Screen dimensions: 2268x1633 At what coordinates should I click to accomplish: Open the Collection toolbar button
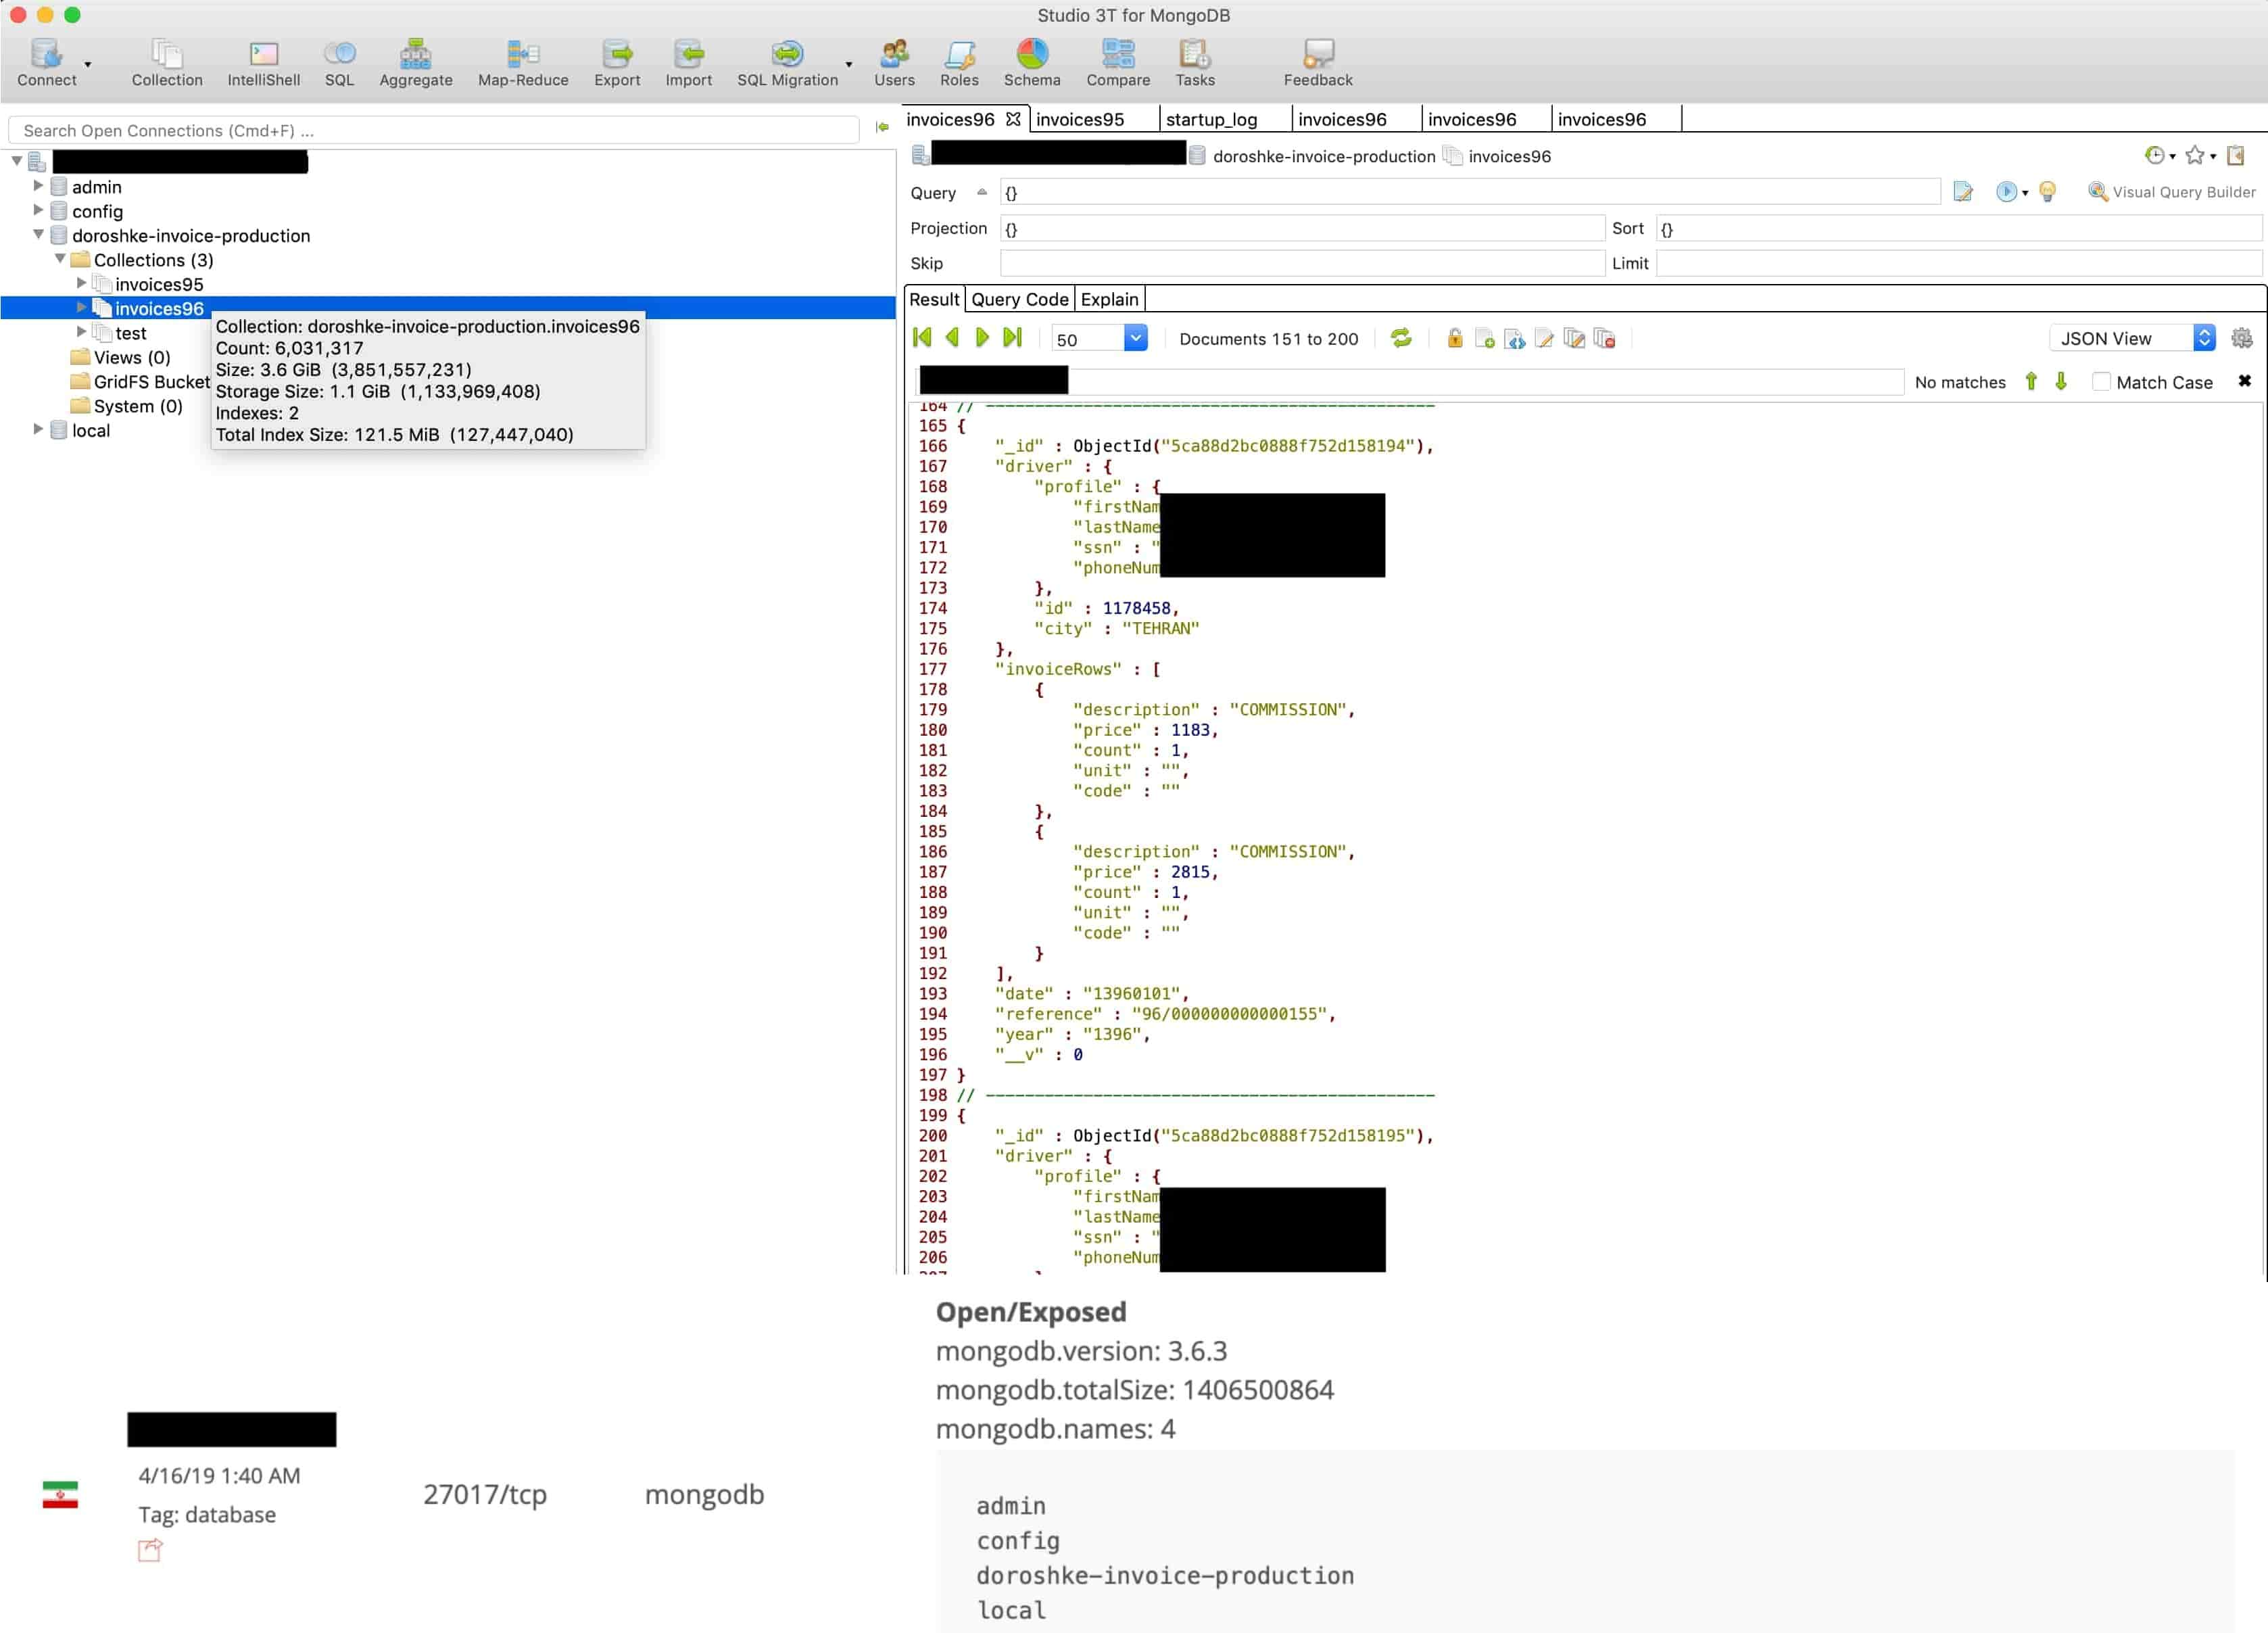pos(167,62)
